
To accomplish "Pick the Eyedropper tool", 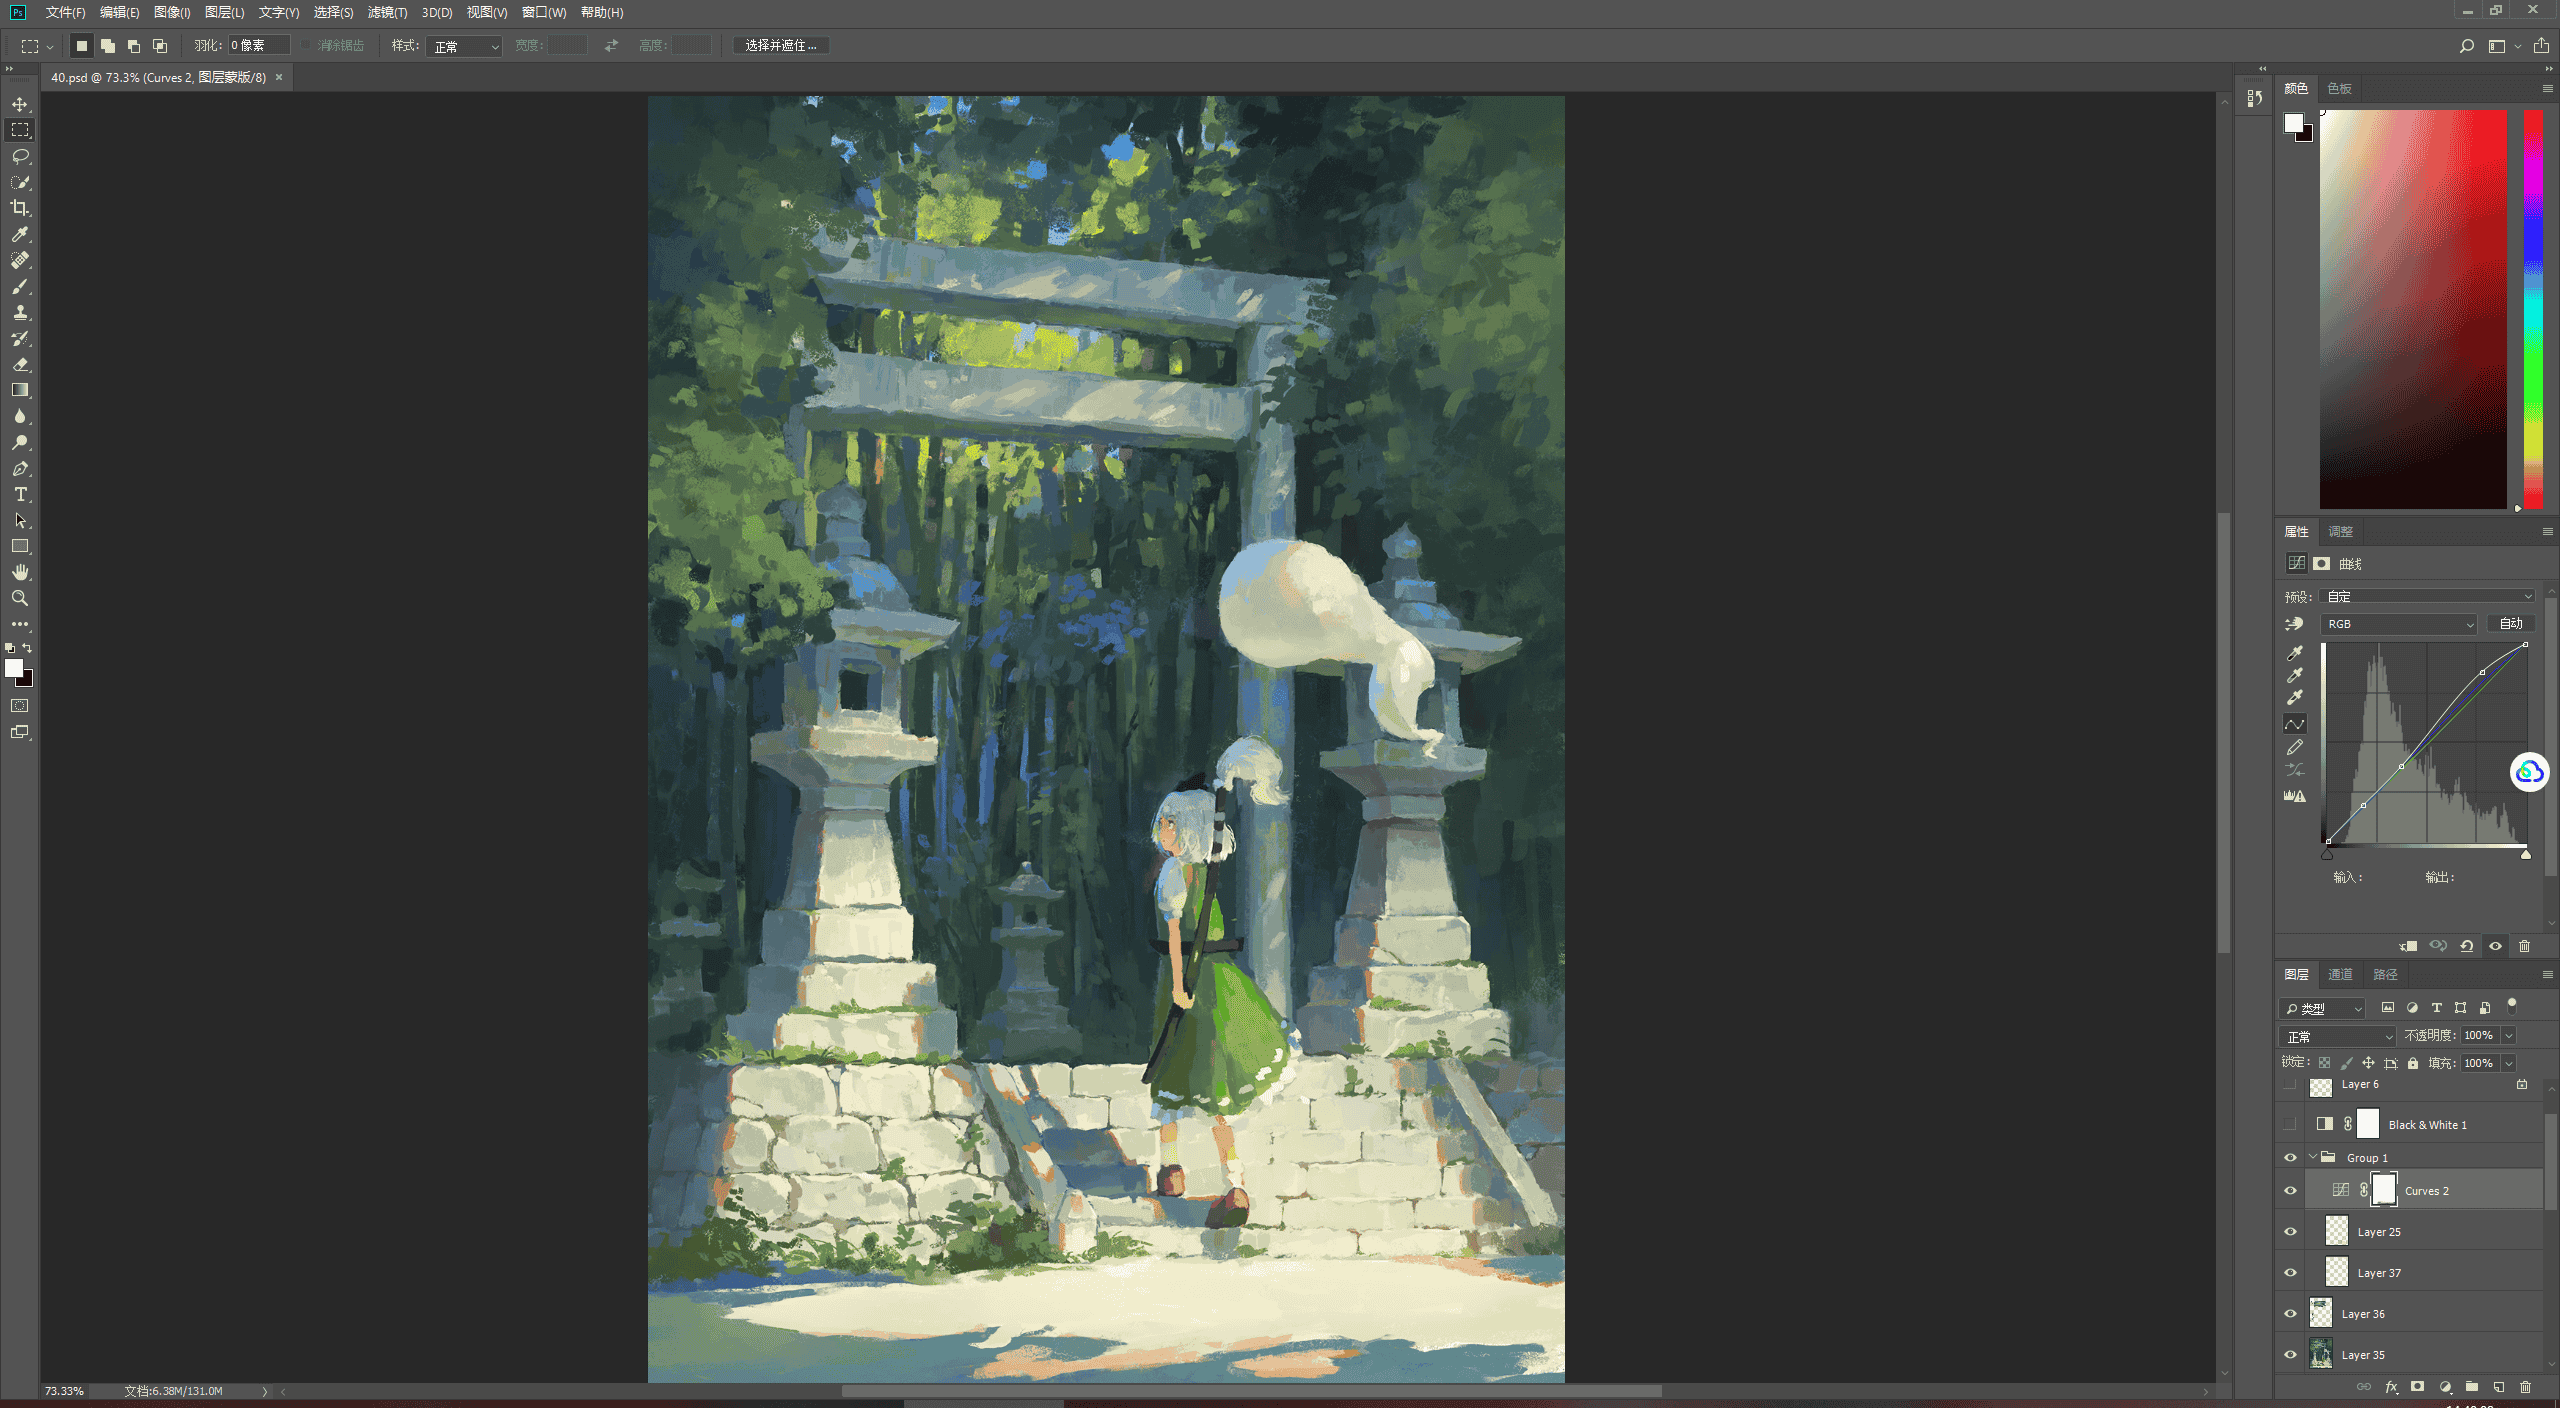I will (x=20, y=234).
